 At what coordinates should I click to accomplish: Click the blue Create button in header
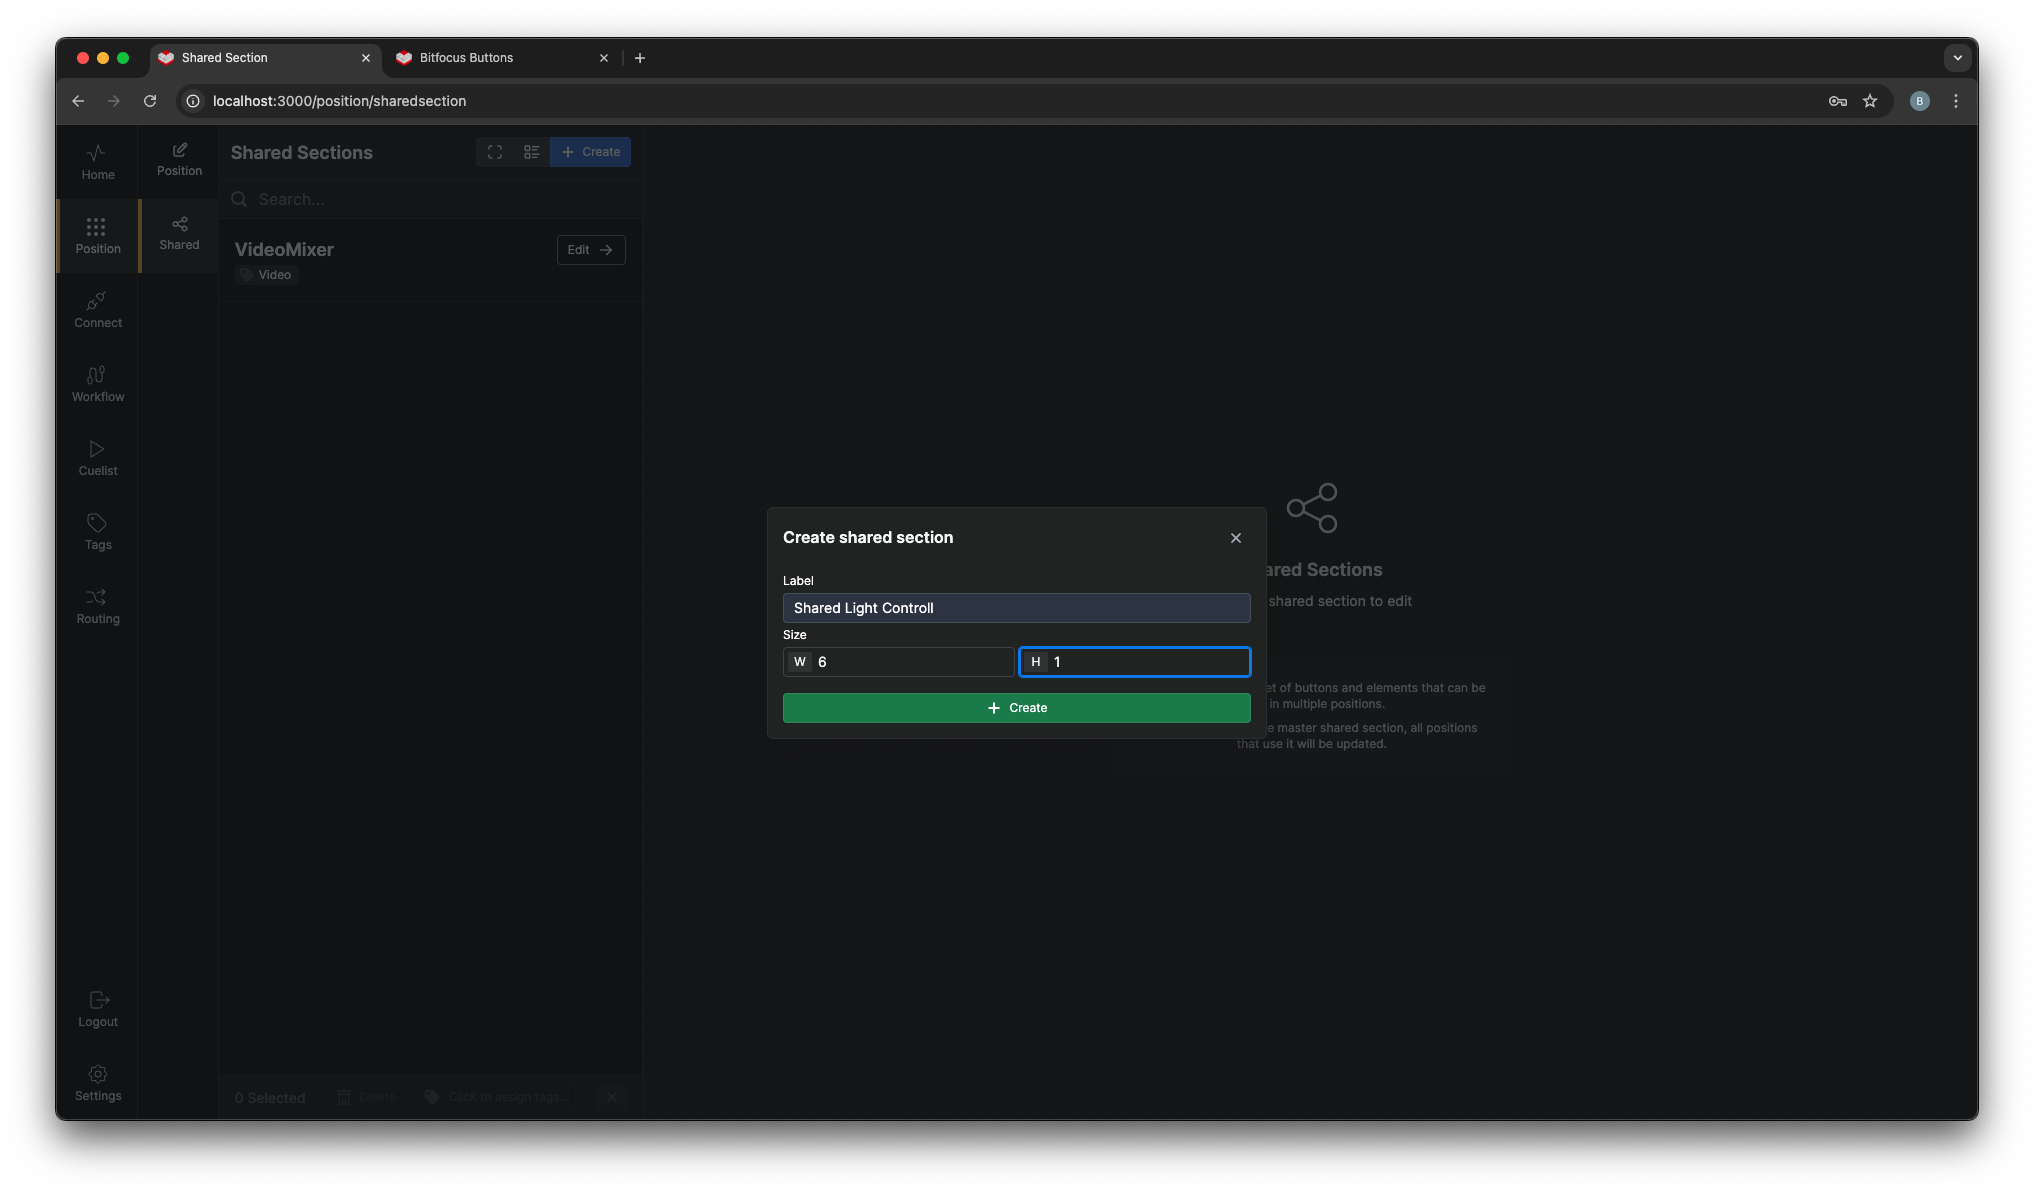[590, 152]
